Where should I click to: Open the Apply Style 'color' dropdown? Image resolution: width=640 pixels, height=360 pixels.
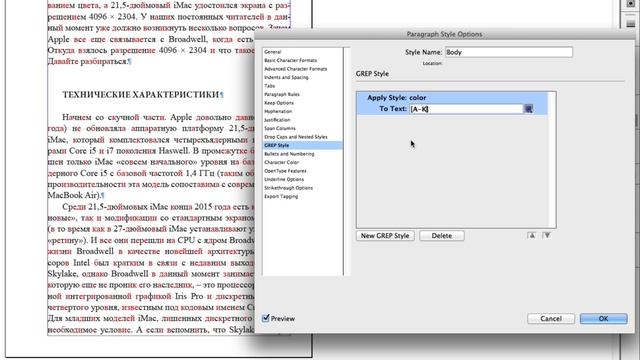(418, 98)
